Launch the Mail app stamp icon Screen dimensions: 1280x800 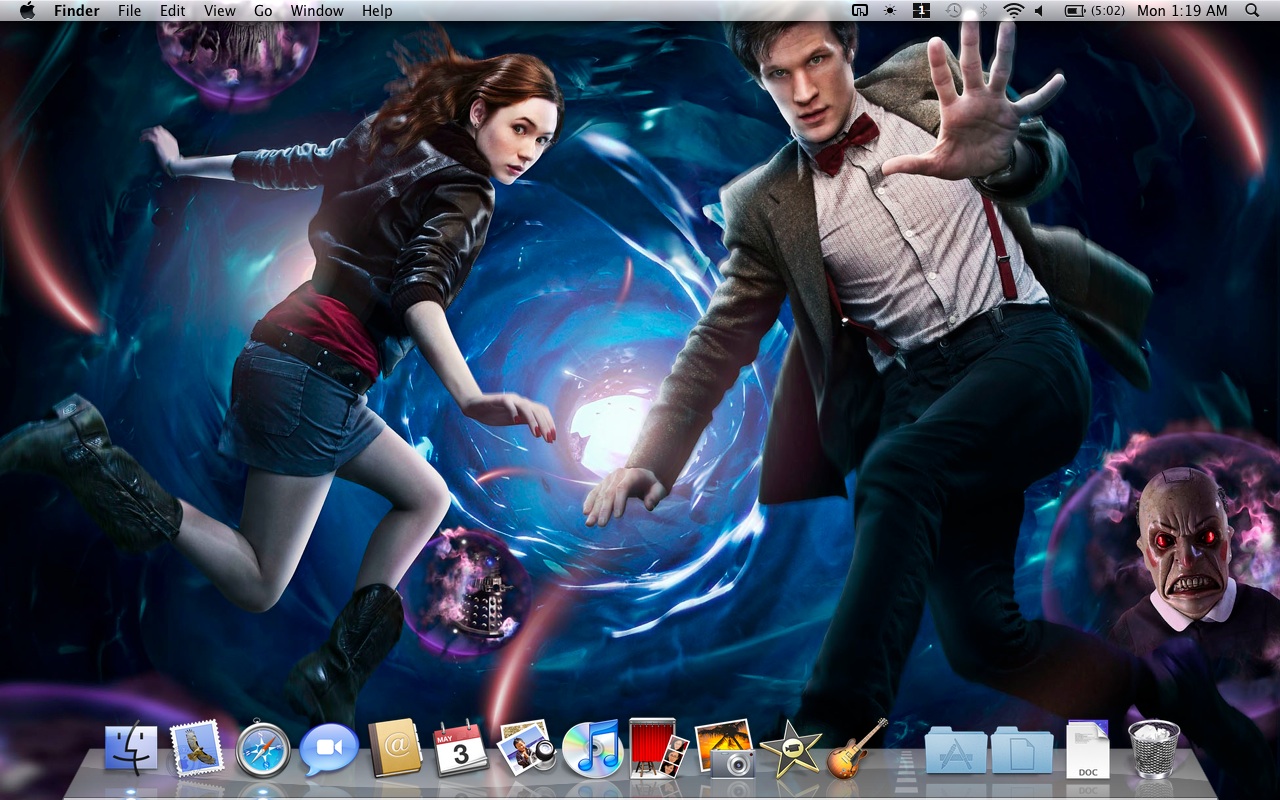point(197,750)
